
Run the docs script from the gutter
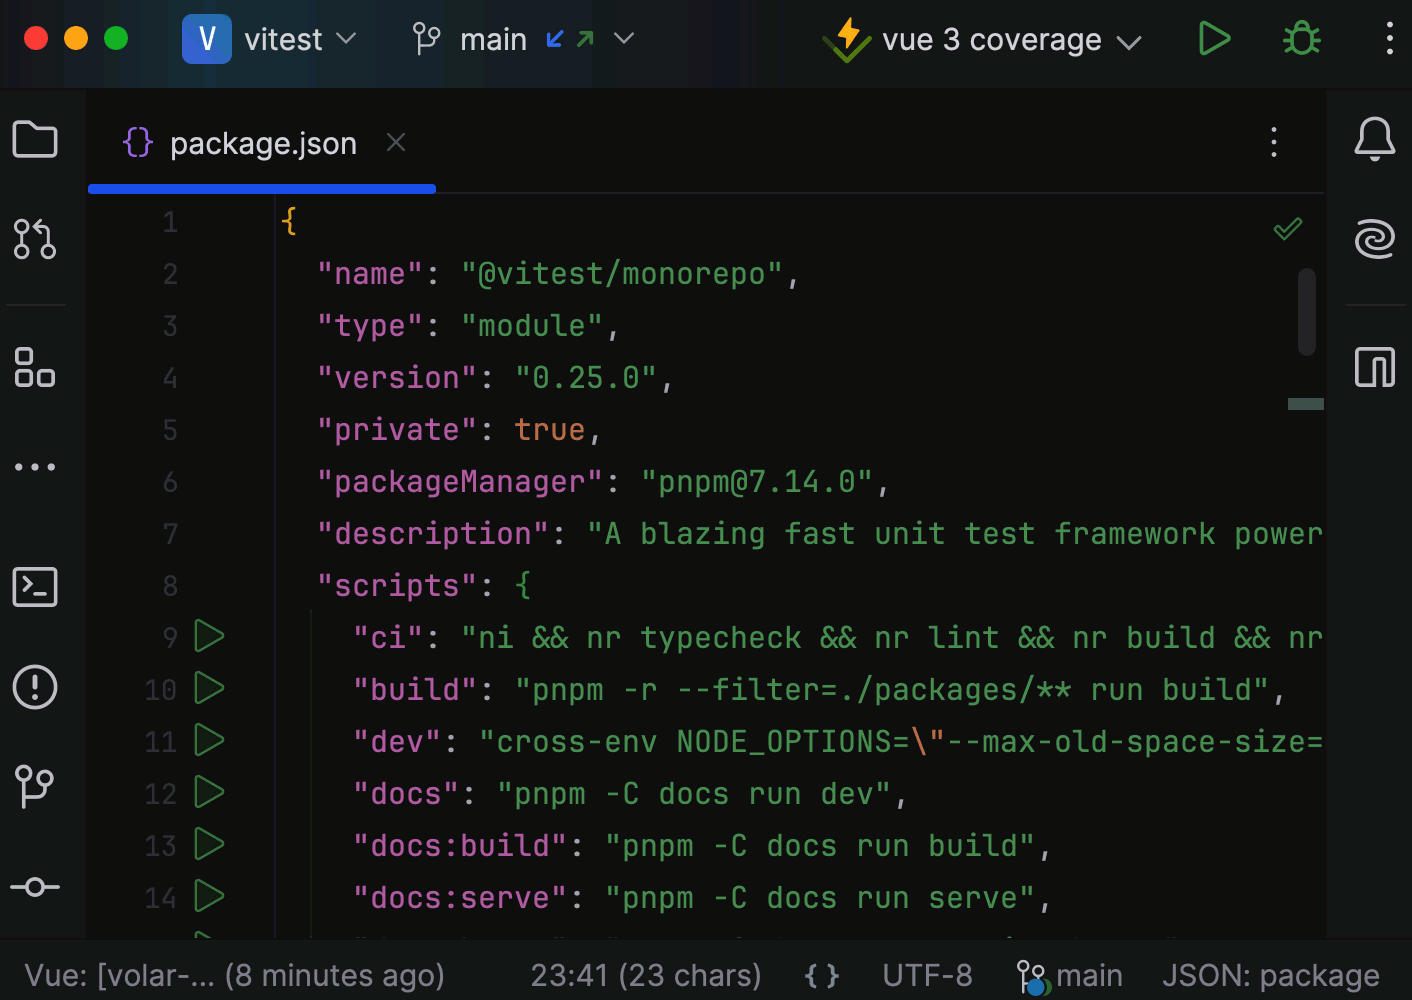click(208, 792)
